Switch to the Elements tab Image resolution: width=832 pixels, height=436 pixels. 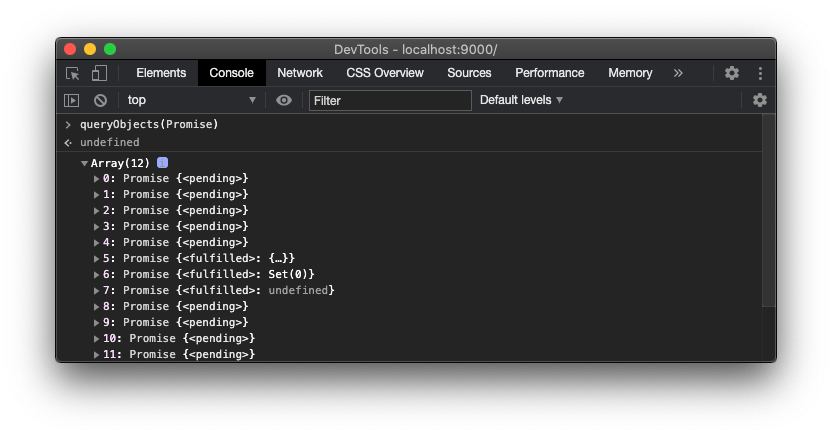[161, 73]
